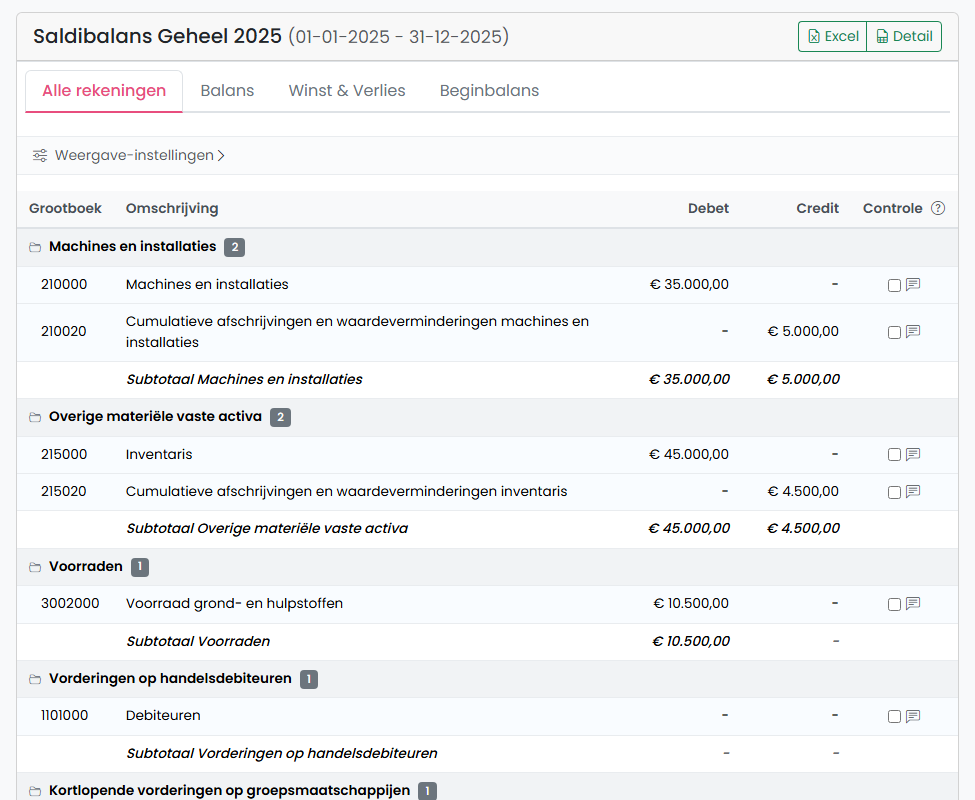Click the Omschrijving column header

[172, 208]
